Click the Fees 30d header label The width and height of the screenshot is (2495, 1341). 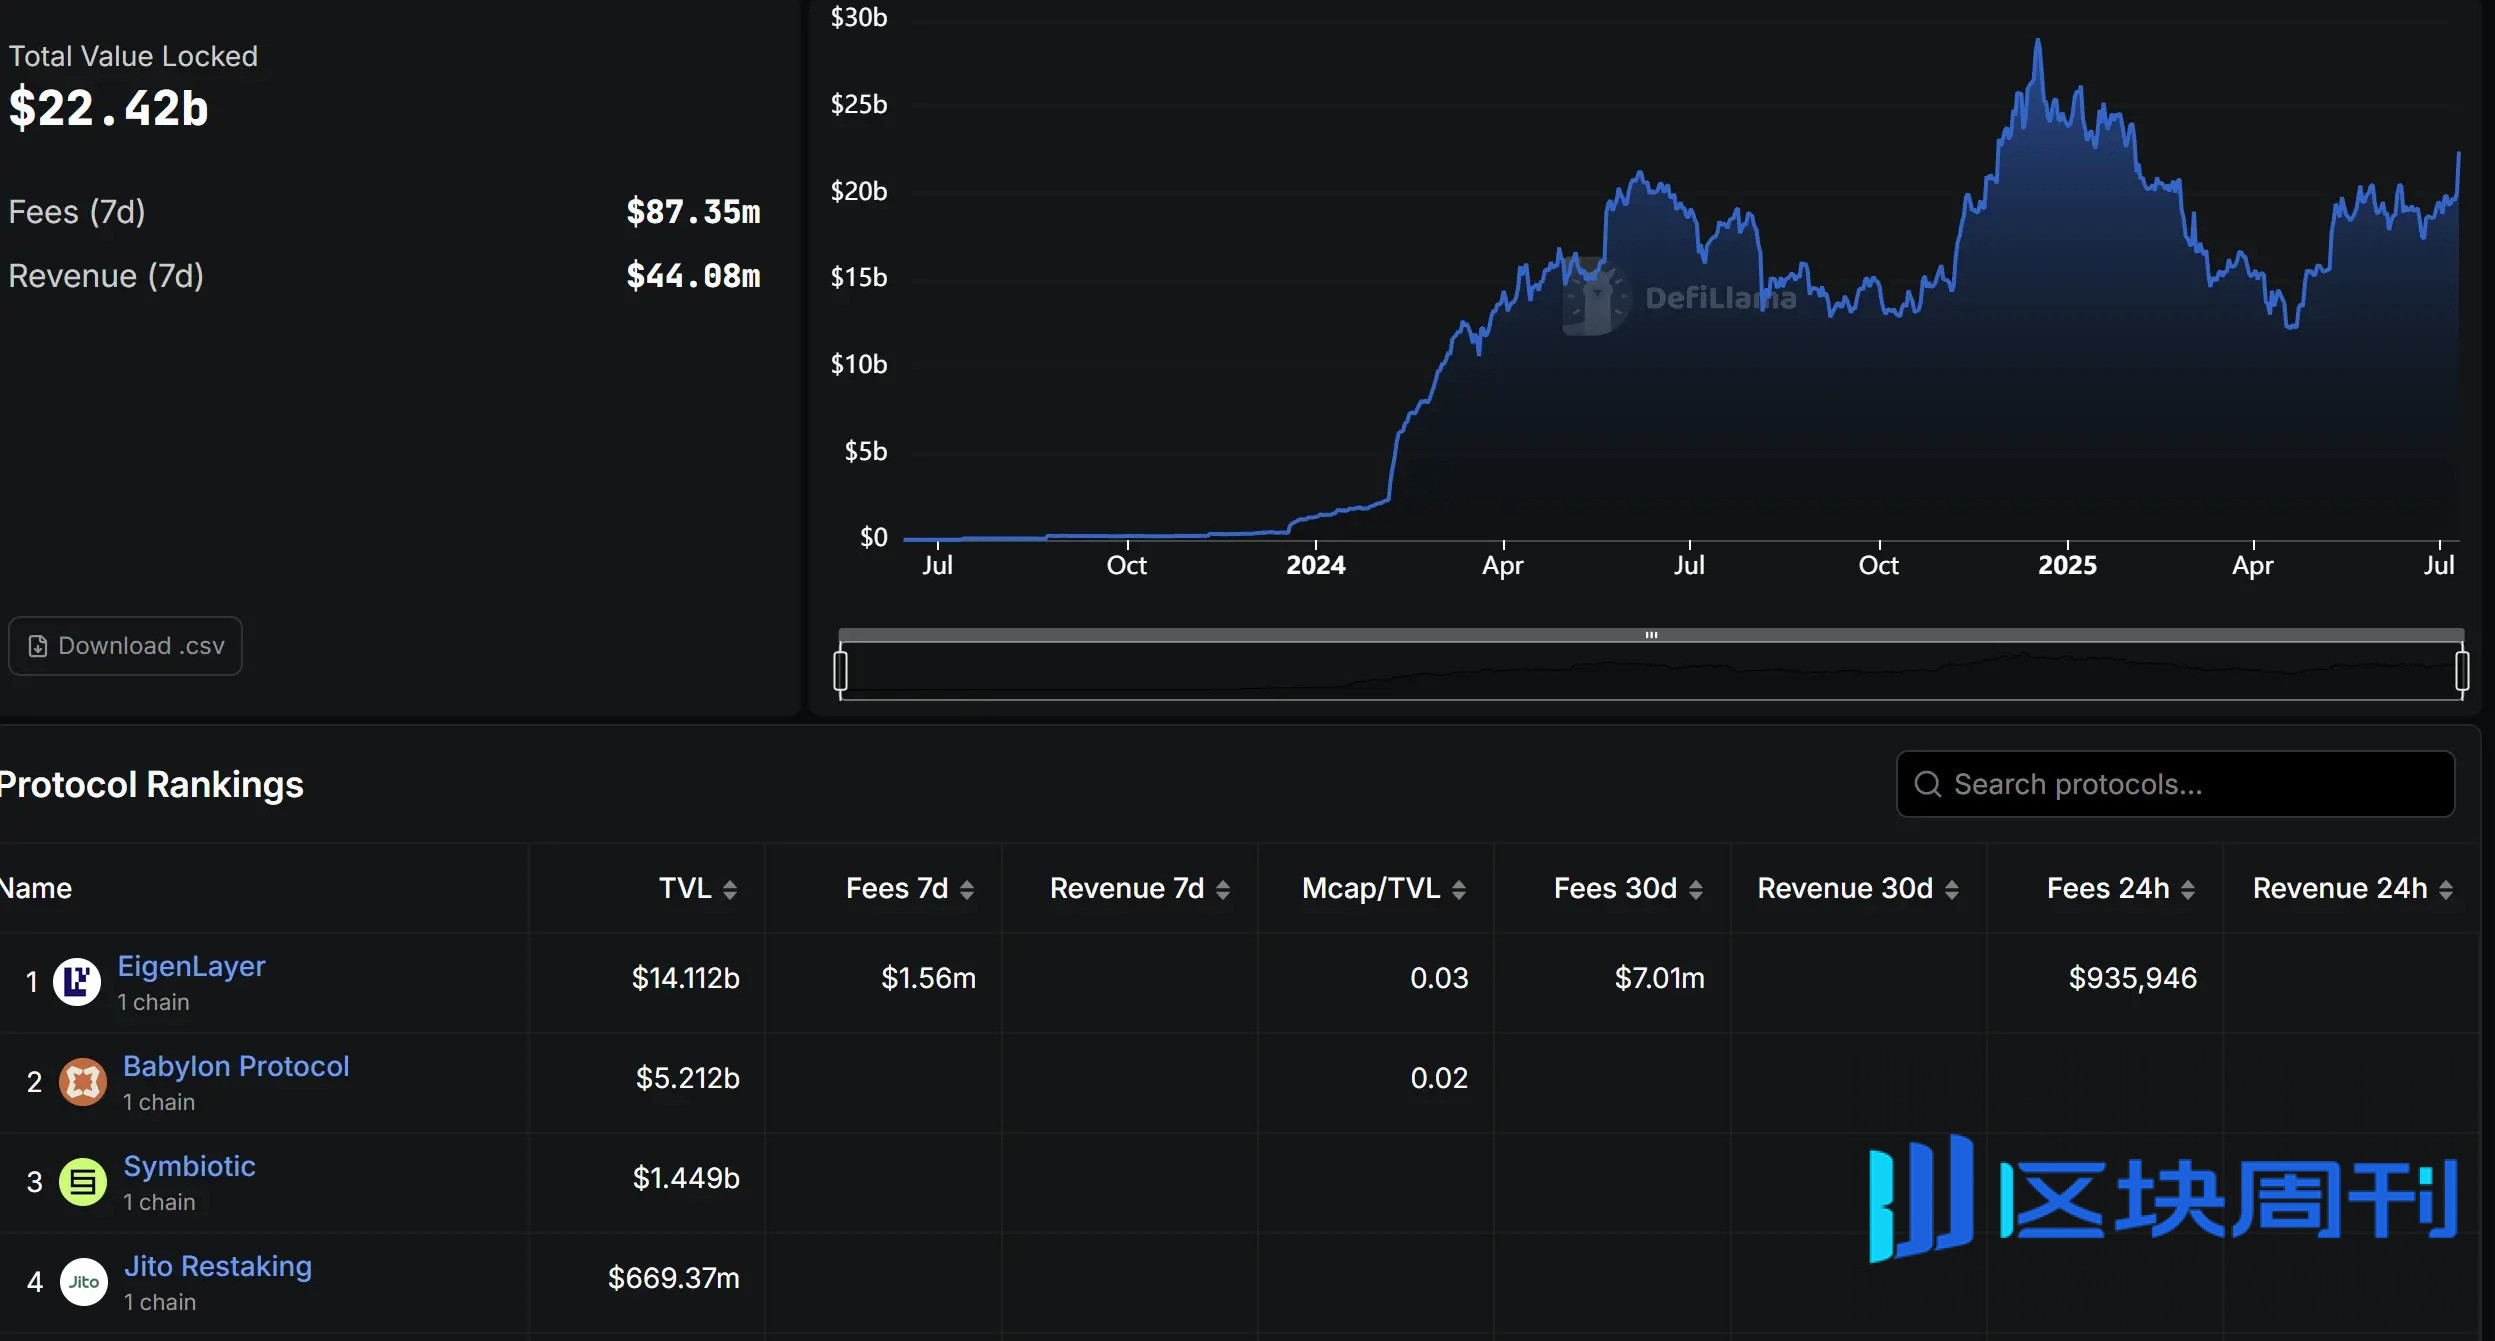[1615, 888]
